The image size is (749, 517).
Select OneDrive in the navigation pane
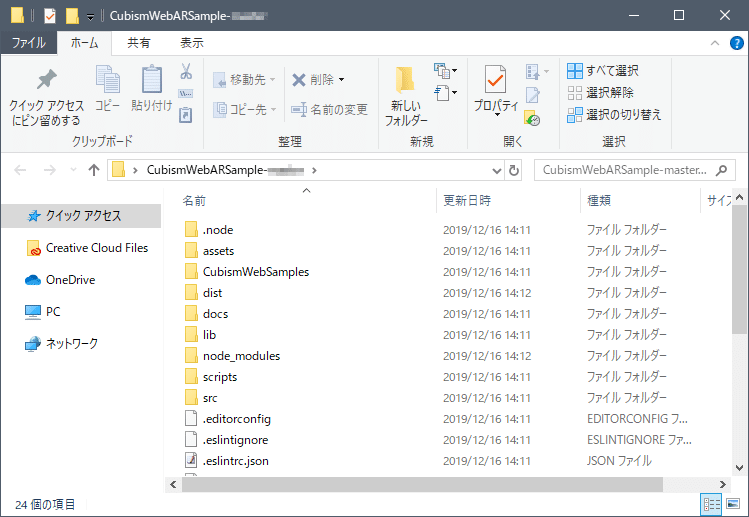[60, 280]
